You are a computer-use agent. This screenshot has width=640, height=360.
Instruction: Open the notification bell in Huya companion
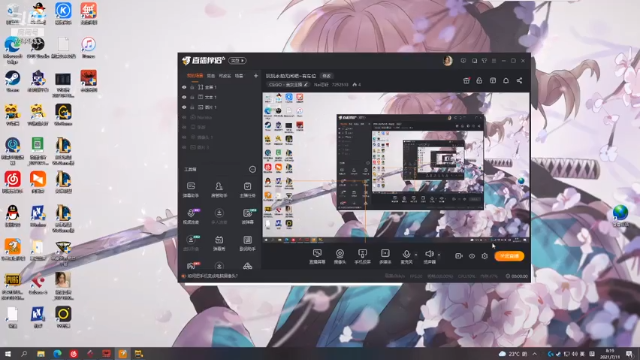(x=506, y=81)
